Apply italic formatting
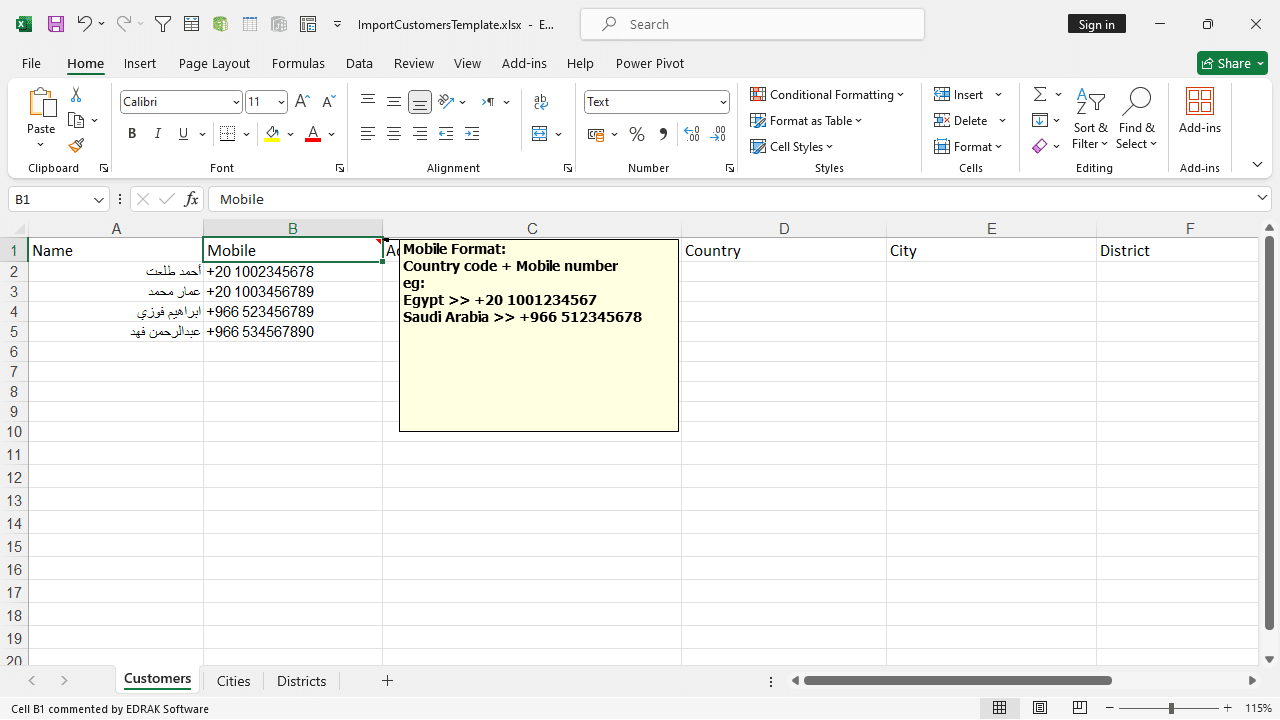 [x=157, y=134]
